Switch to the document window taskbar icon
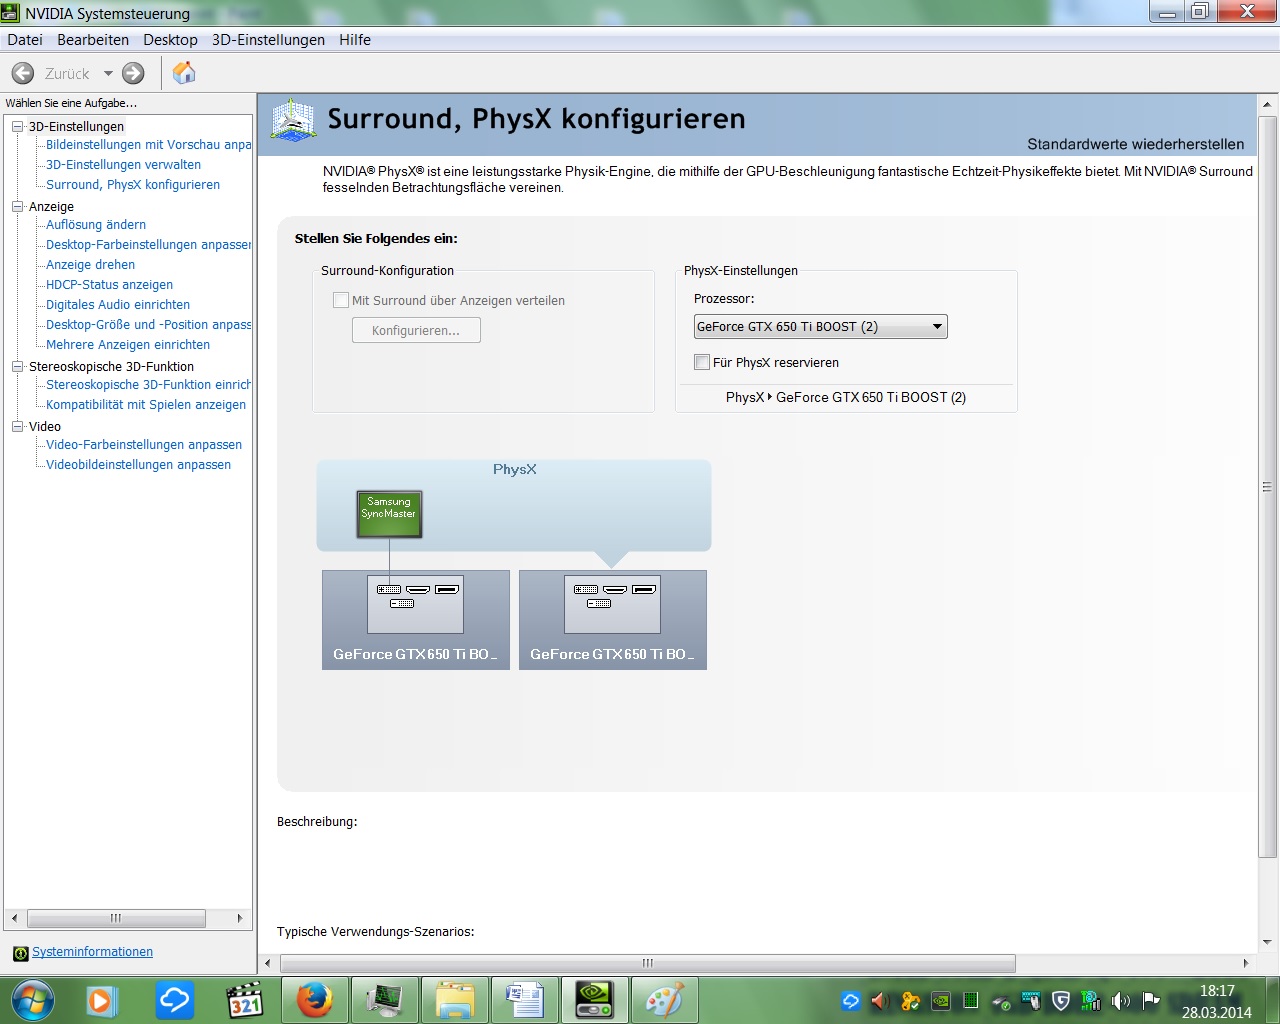The height and width of the screenshot is (1024, 1280). pos(524,1000)
